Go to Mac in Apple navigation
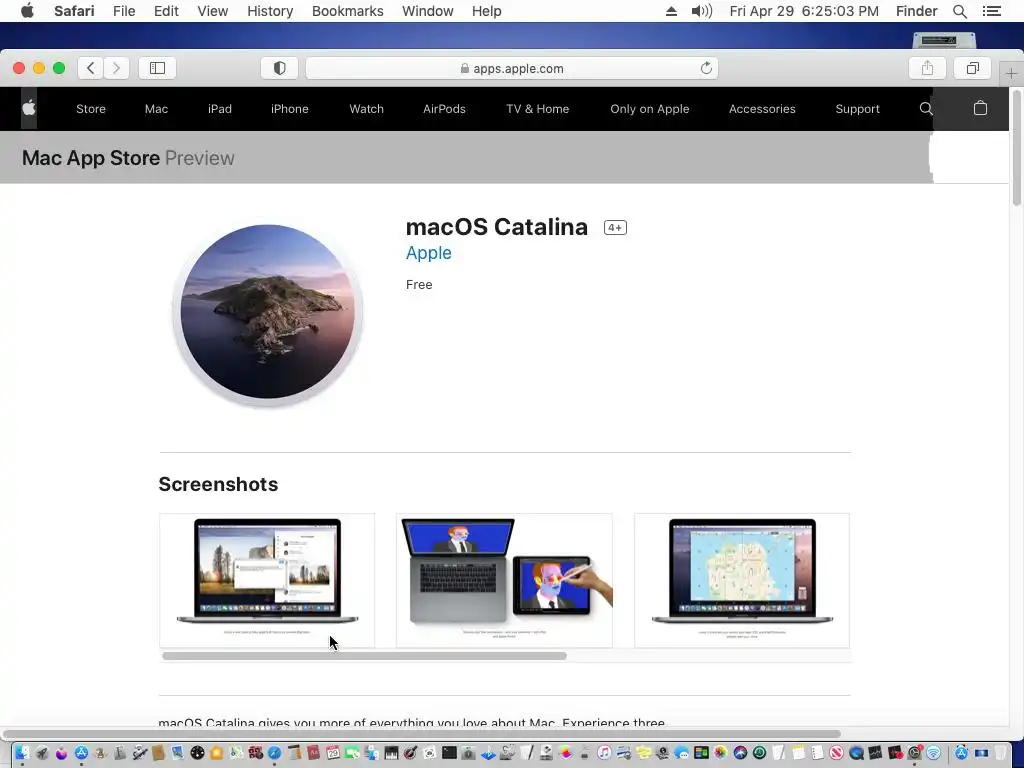Screen dimensions: 1024x768 coord(156,109)
